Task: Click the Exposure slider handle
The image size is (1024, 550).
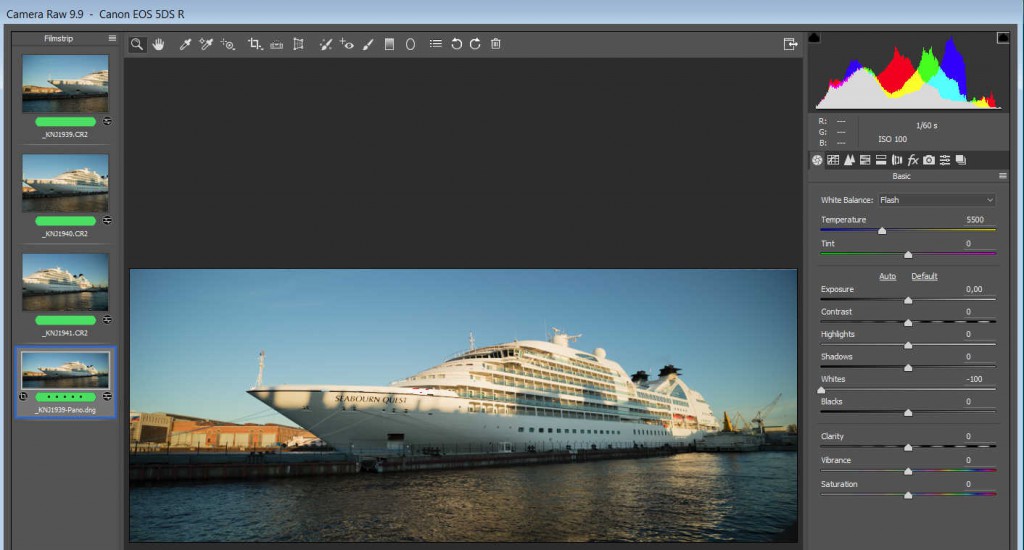Action: point(908,300)
